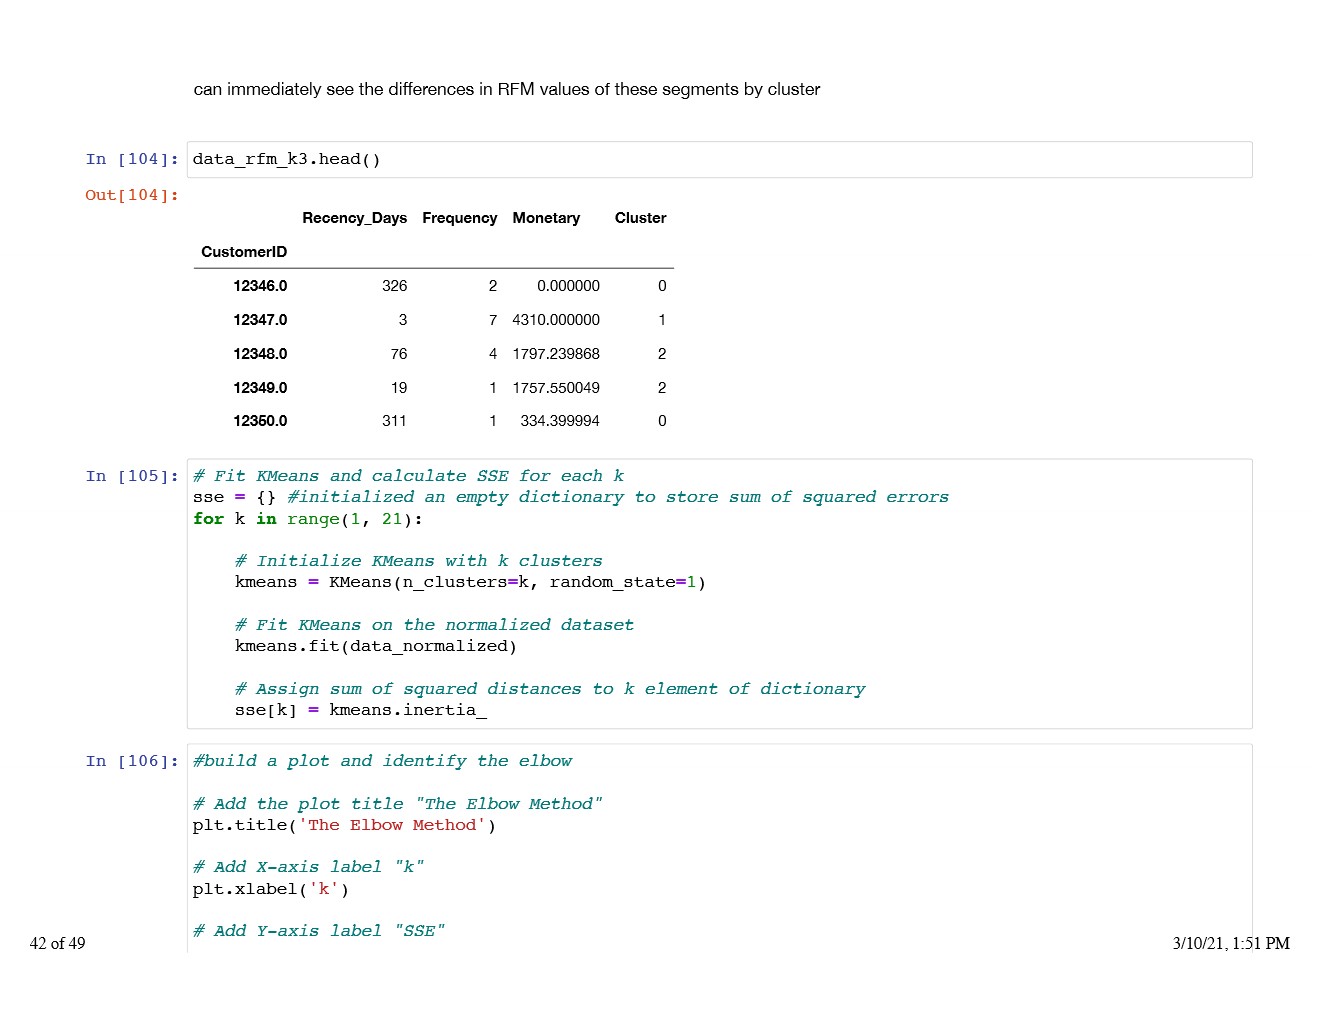
Task: Click the KMeans(n_clusters=k, random_state=1) line
Action: tap(470, 582)
